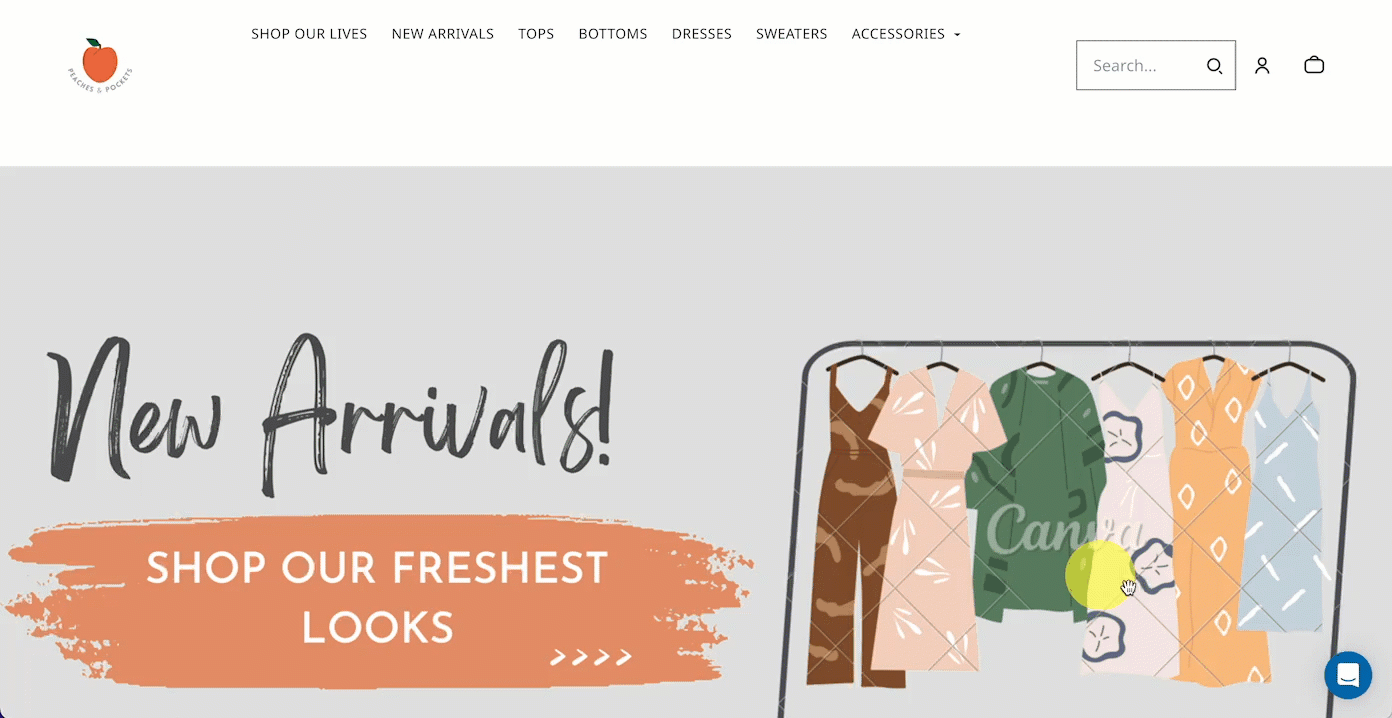Click the white arrows on the orange banner
The height and width of the screenshot is (718, 1392).
pos(591,657)
